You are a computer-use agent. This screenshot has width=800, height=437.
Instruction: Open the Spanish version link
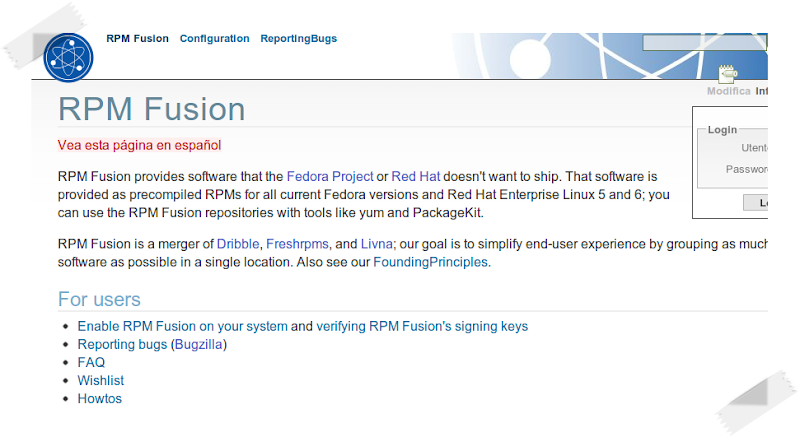click(x=139, y=145)
